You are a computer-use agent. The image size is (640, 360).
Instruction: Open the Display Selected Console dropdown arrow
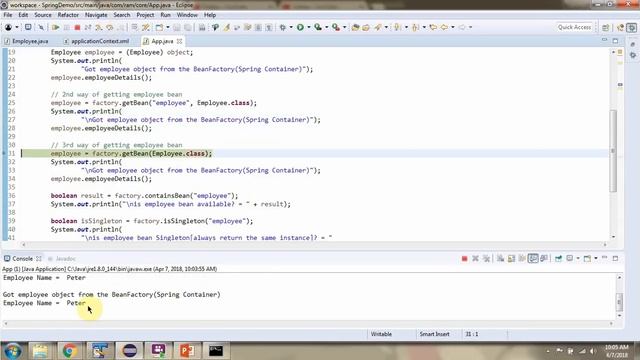[578, 258]
